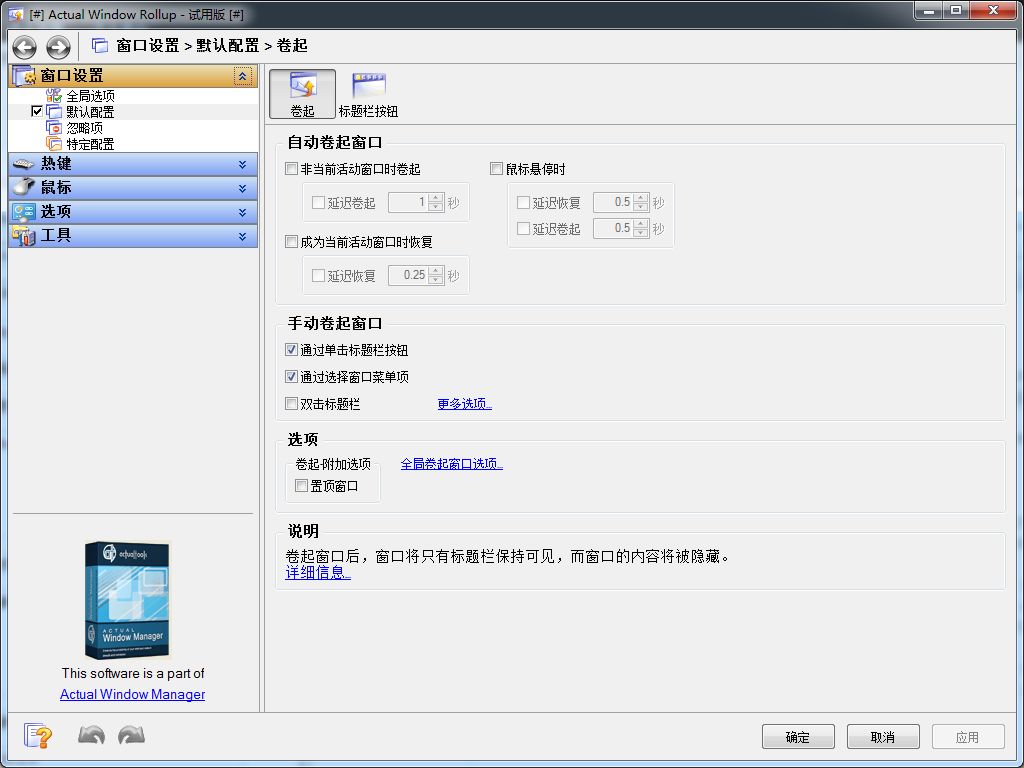The image size is (1024, 768).
Task: Go back with the left arrow button
Action: (25, 46)
